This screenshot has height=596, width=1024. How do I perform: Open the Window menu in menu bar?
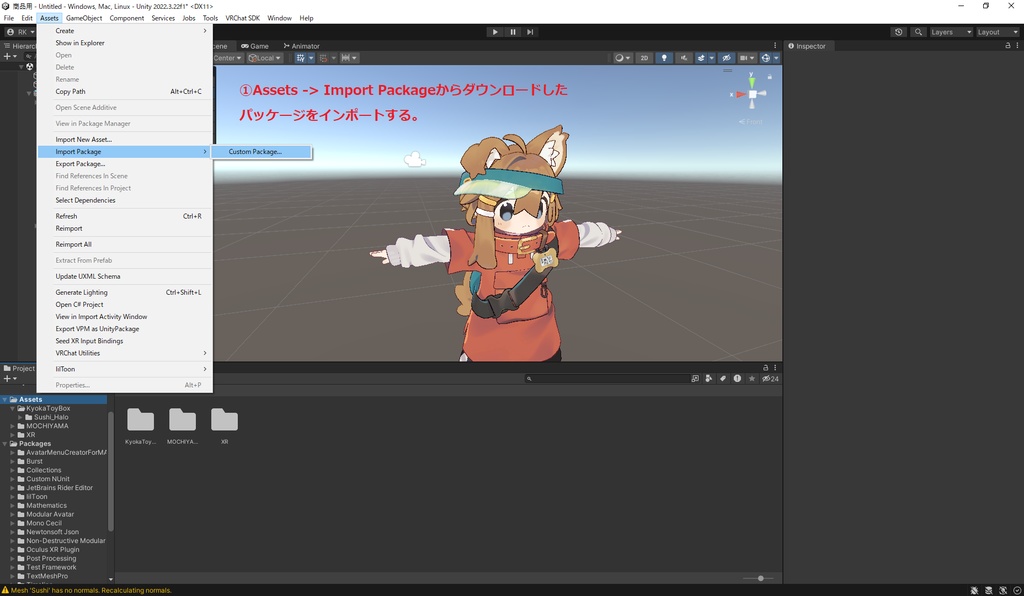click(x=279, y=18)
